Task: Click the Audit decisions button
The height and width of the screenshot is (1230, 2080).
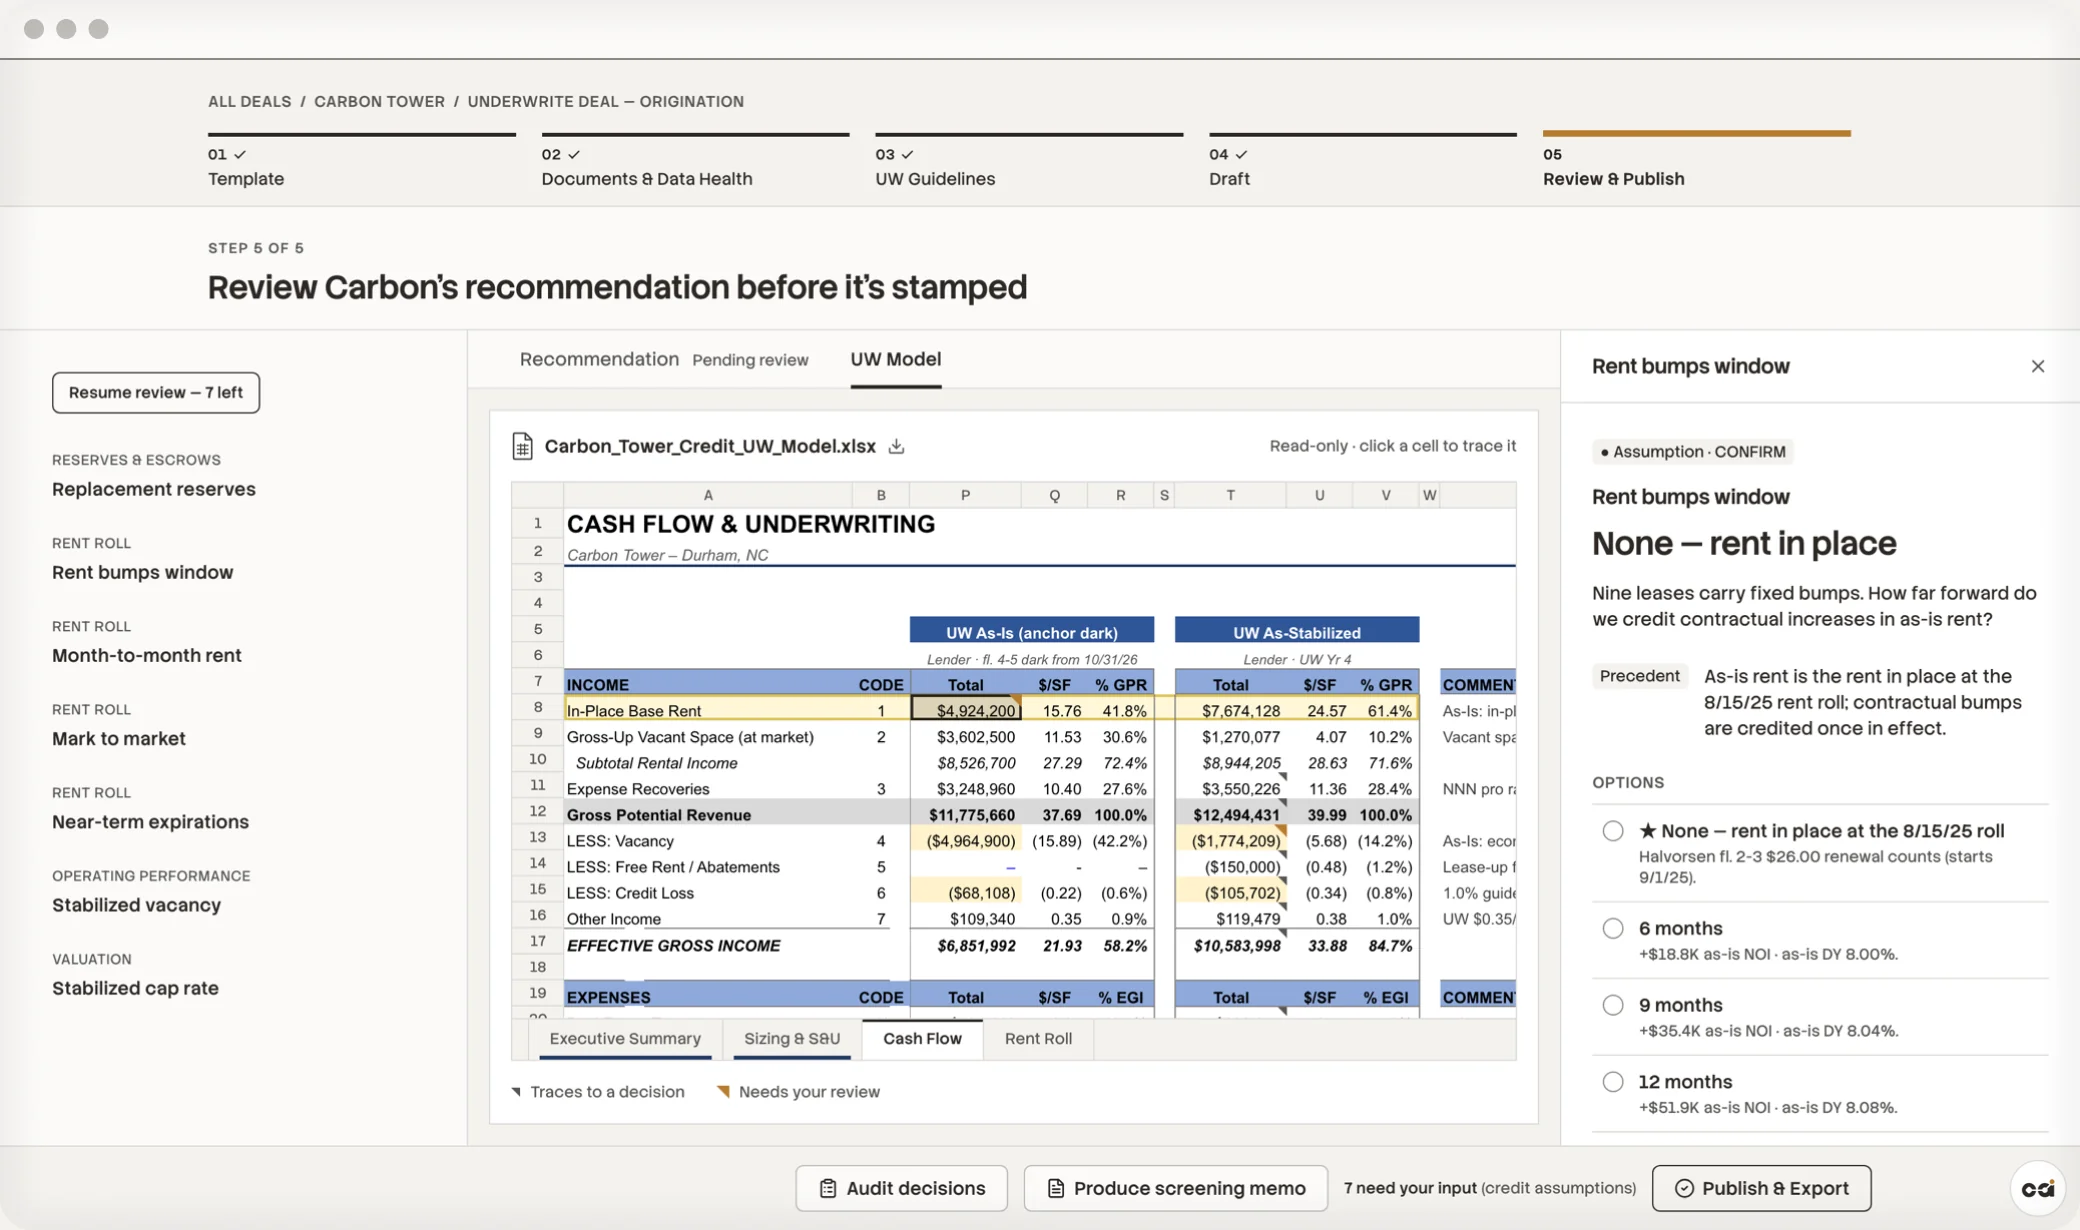Action: tap(901, 1188)
